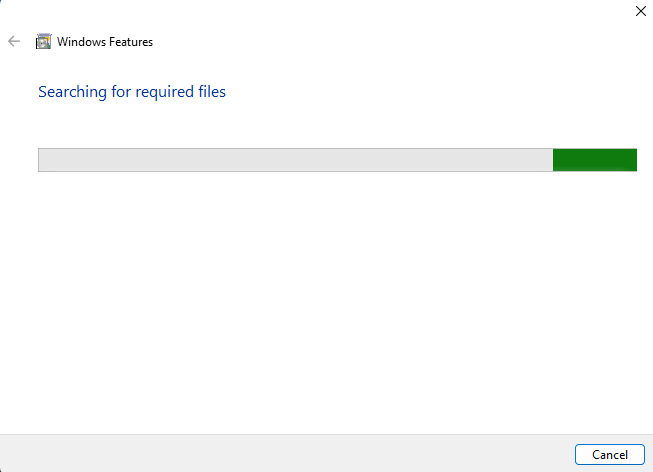The width and height of the screenshot is (653, 472).
Task: Click the far end of the green progress block
Action: pos(634,160)
